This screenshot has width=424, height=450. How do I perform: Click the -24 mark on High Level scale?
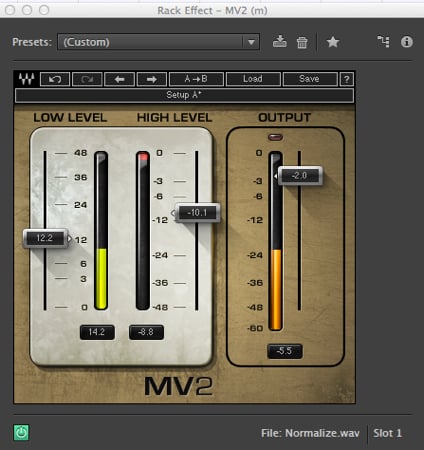160,255
